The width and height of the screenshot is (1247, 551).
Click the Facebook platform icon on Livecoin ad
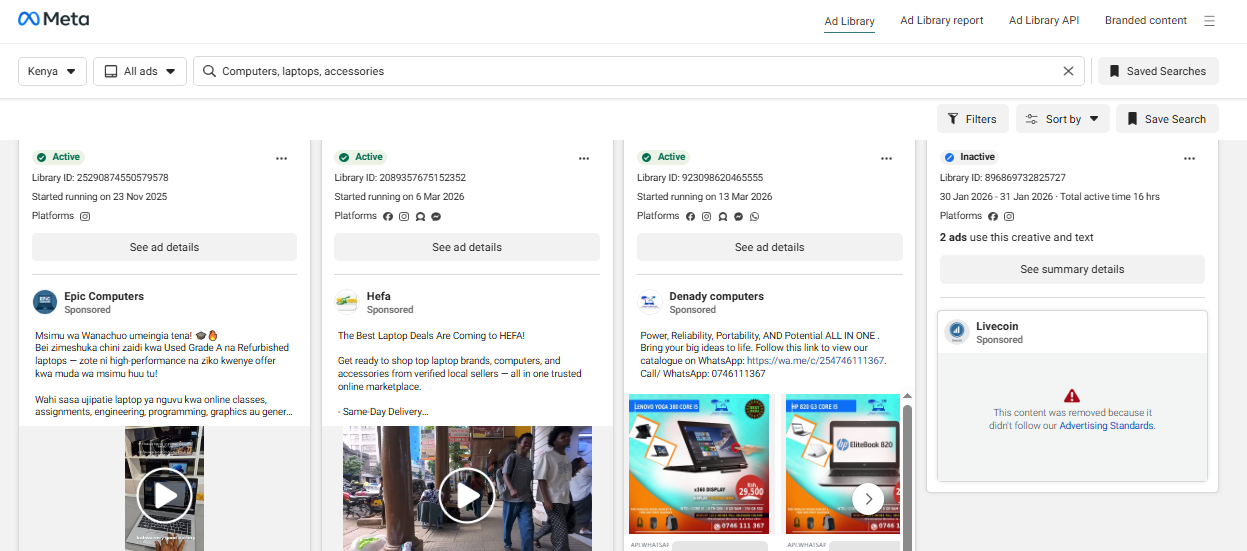(993, 216)
